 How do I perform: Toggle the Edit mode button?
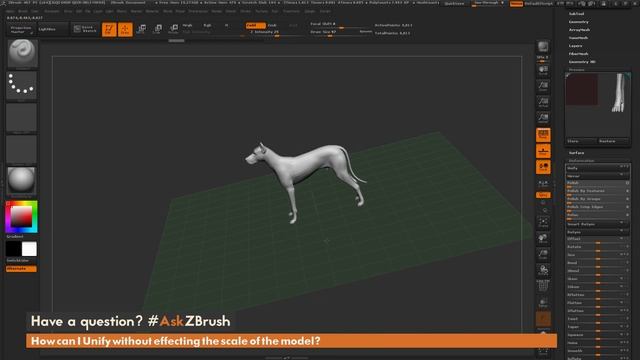[109, 29]
